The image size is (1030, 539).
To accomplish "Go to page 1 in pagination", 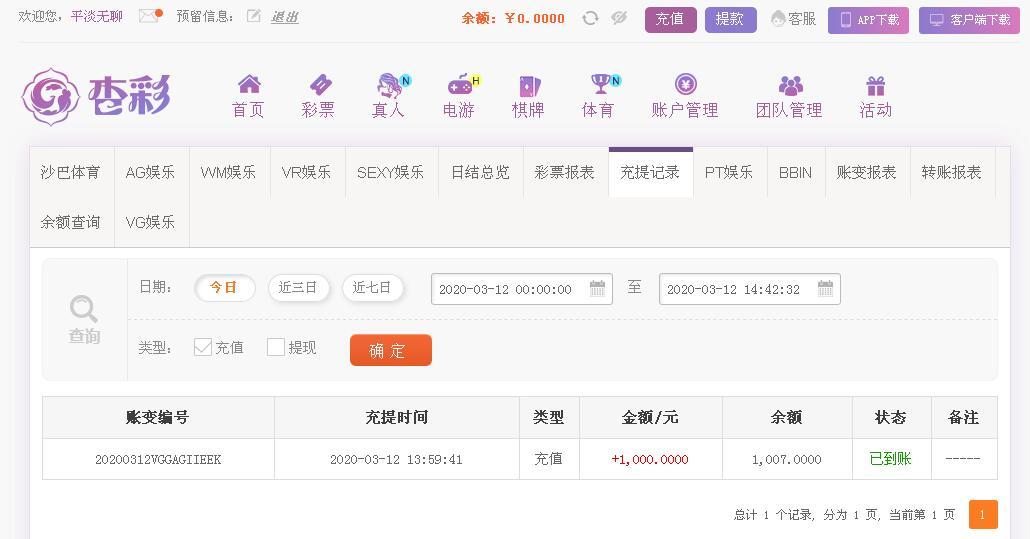I will click(x=983, y=515).
